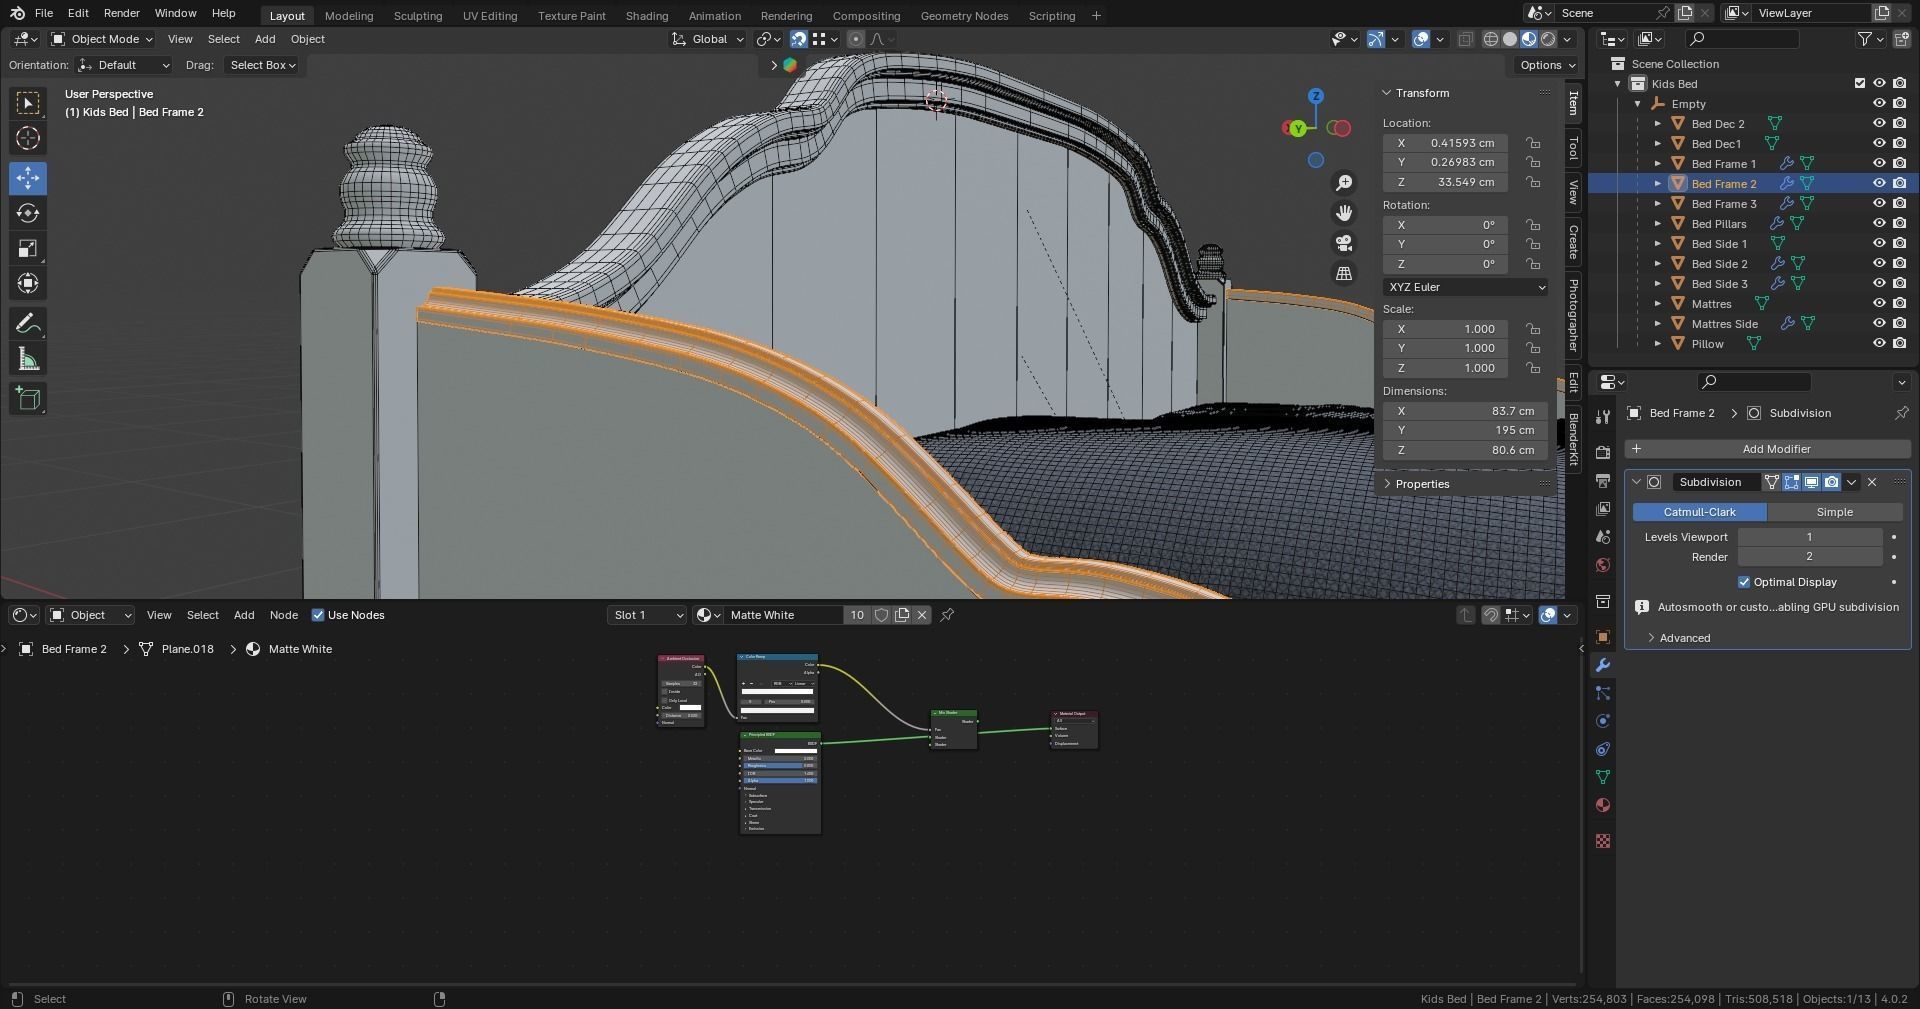Toggle camera view in the viewport
This screenshot has width=1920, height=1009.
1344,243
